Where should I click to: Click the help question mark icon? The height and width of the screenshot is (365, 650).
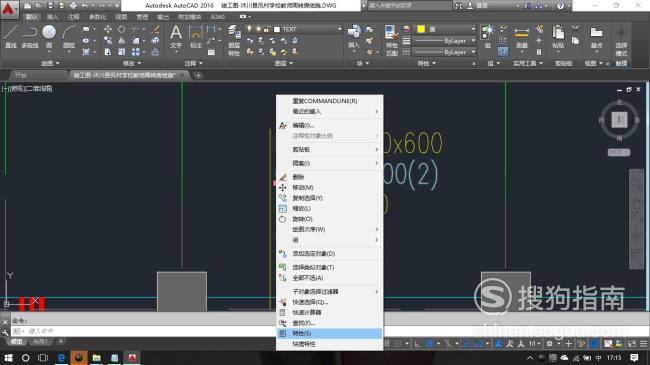[560, 5]
